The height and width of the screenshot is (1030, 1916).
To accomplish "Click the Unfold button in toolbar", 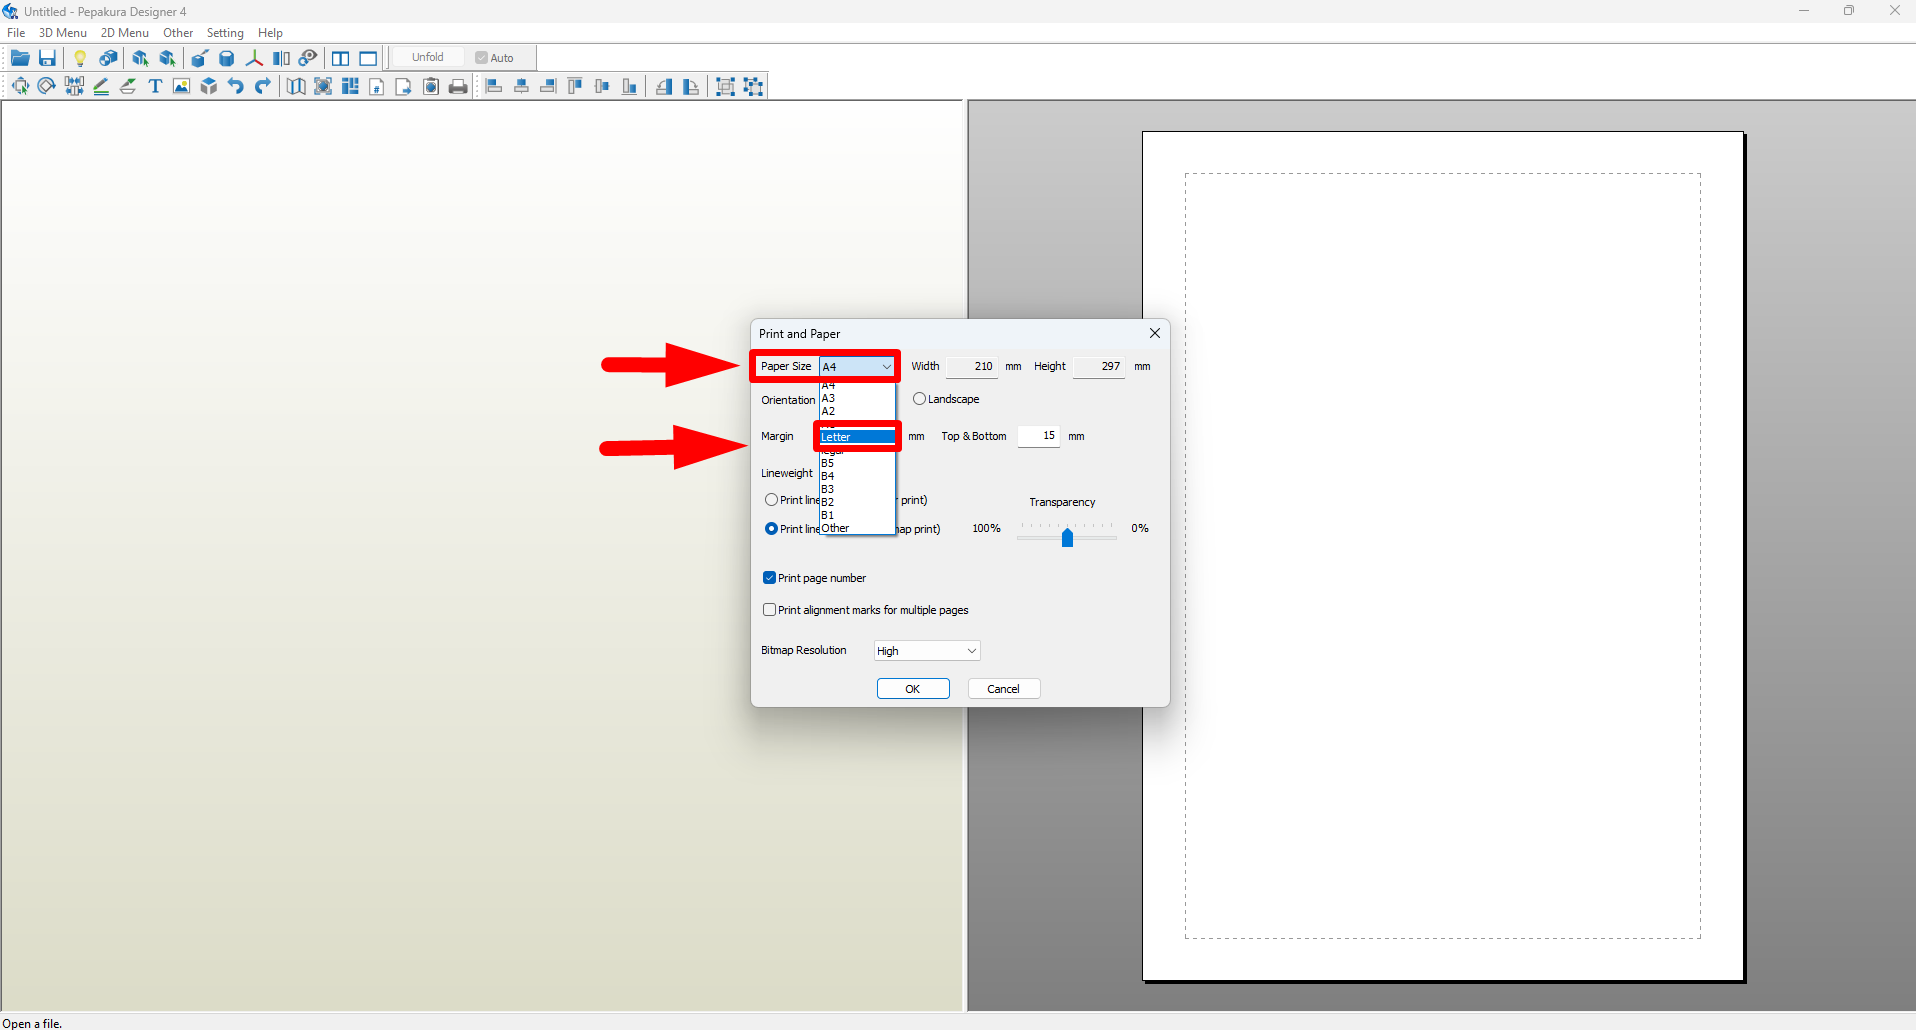I will click(428, 58).
